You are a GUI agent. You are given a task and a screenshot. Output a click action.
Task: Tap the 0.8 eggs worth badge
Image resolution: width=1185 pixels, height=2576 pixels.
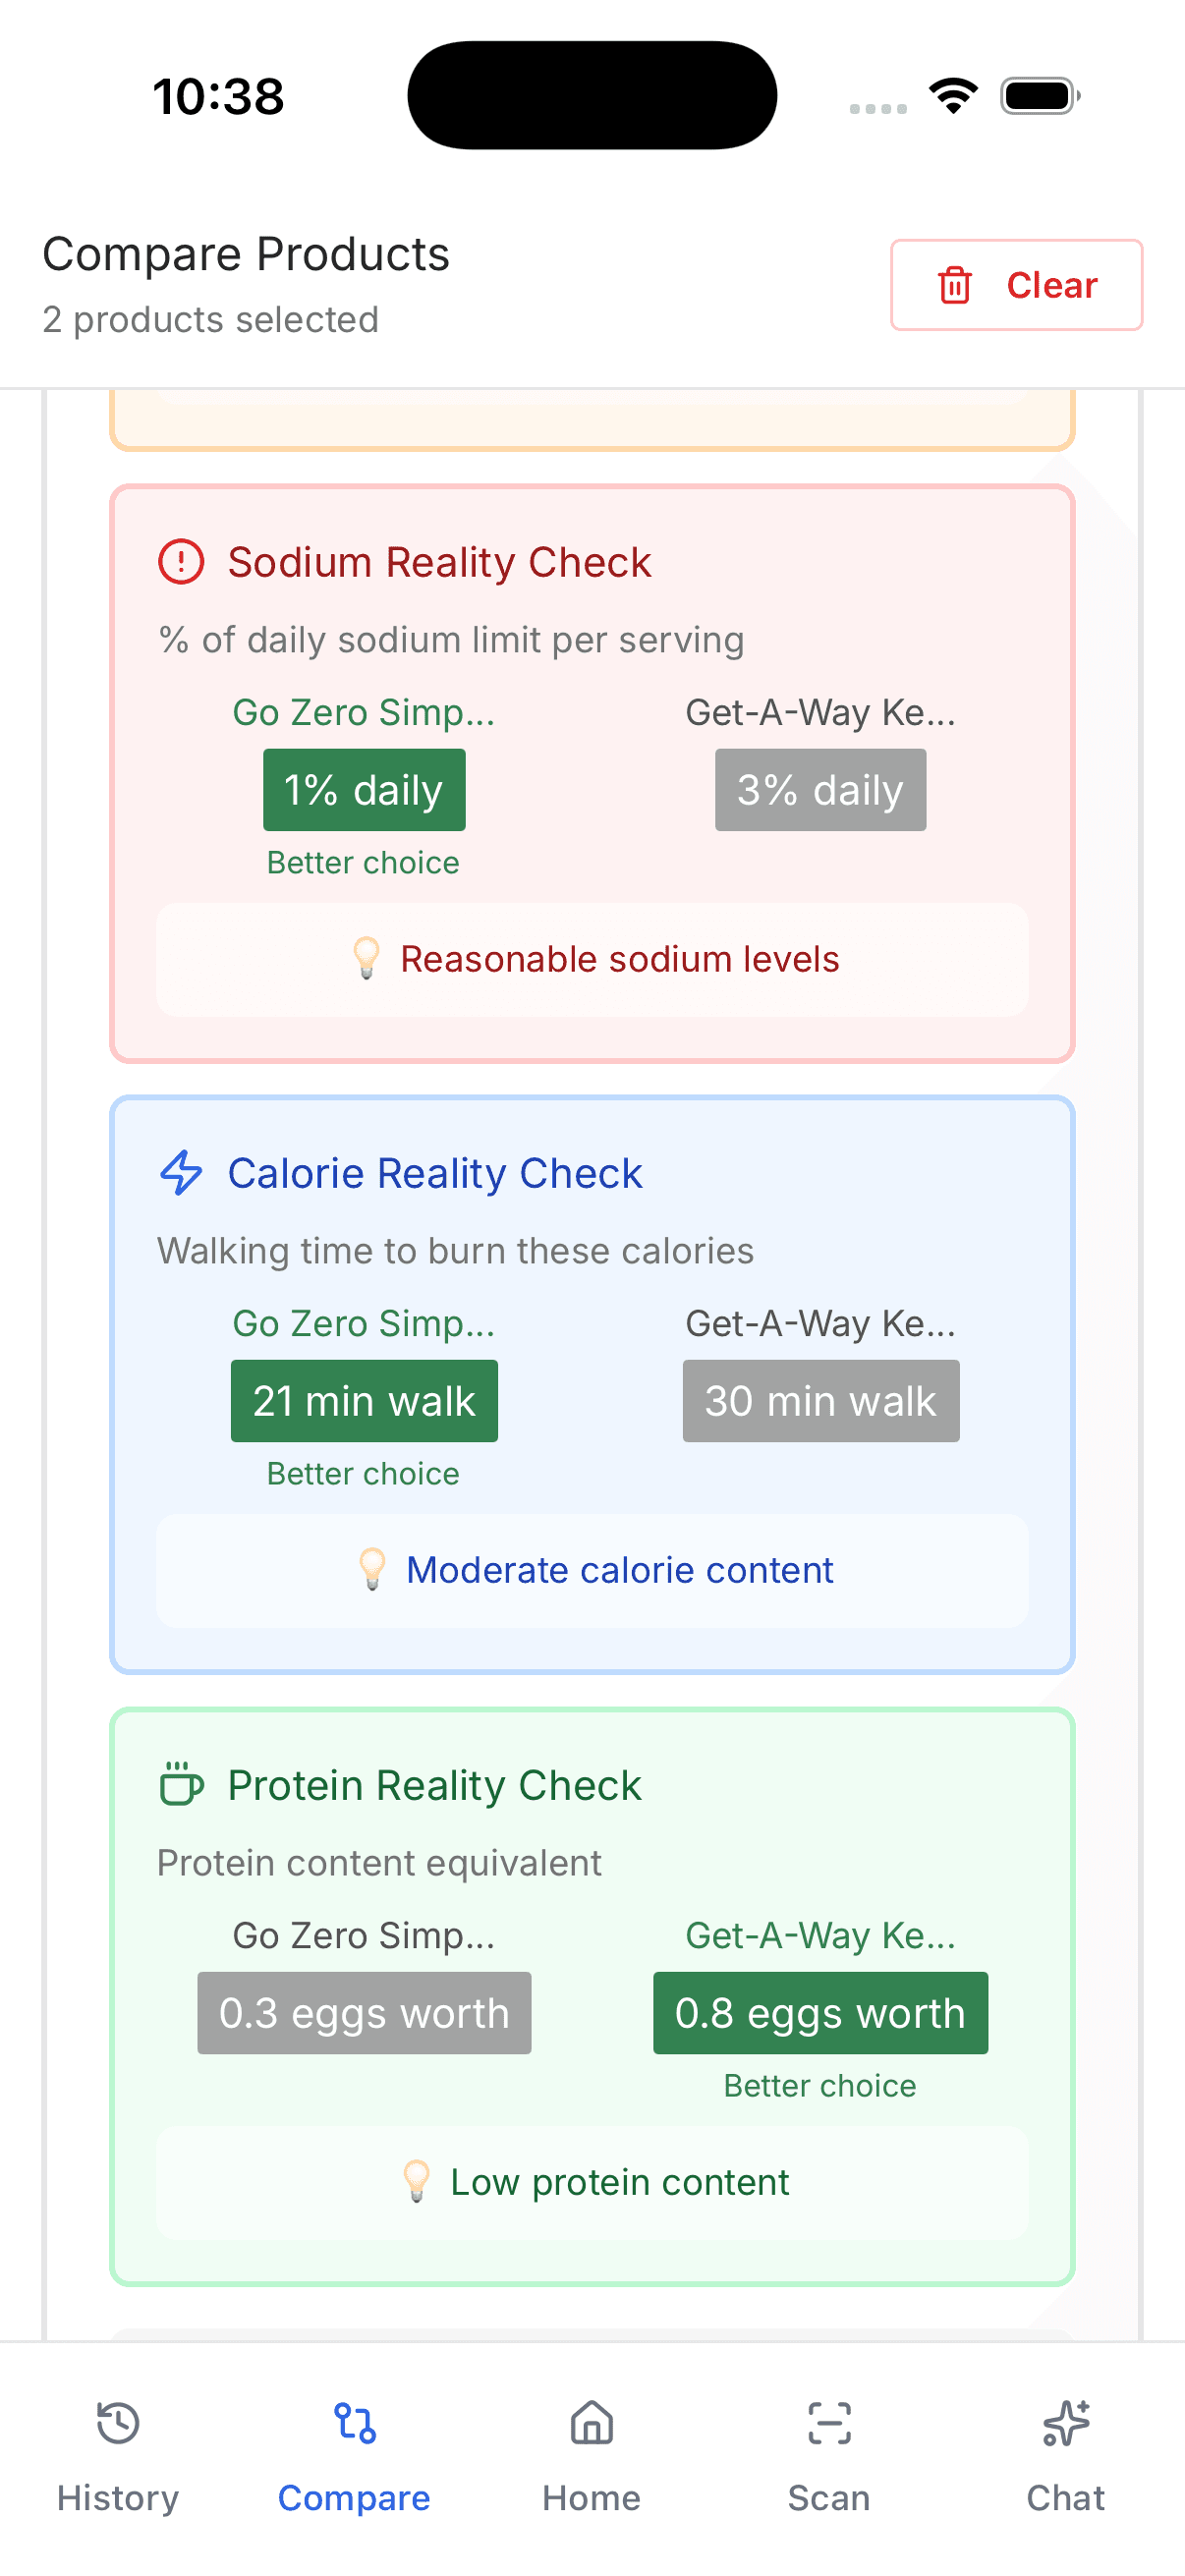coord(820,2013)
